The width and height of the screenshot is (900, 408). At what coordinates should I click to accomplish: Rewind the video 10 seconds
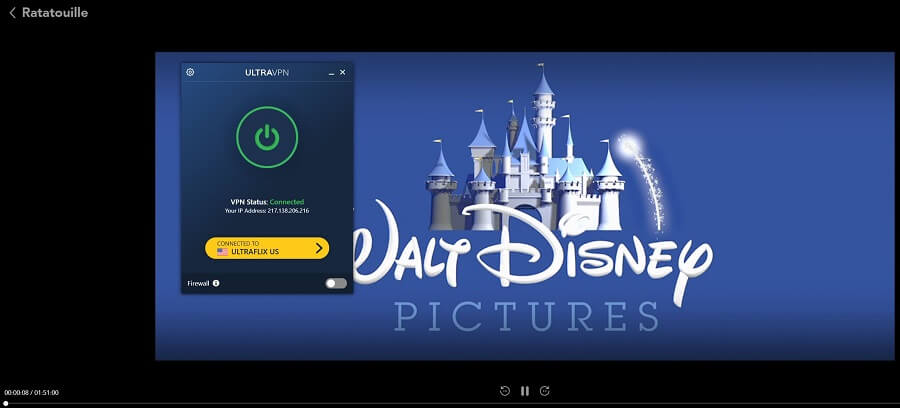(x=505, y=391)
